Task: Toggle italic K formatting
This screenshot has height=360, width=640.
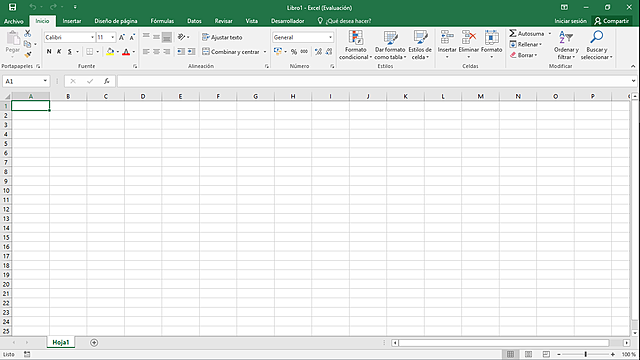Action: coord(59,51)
